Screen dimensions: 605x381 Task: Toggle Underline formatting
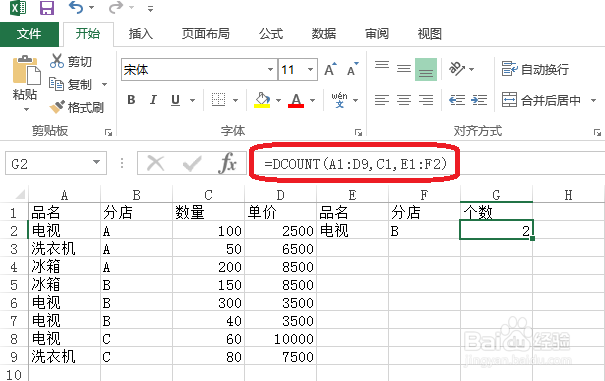point(176,100)
